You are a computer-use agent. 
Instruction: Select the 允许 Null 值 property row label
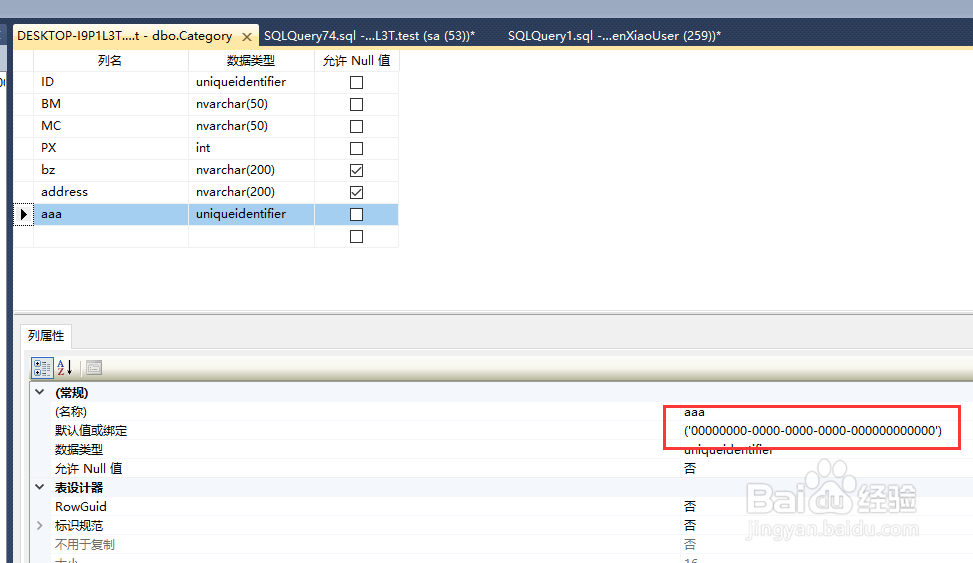pyautogui.click(x=88, y=469)
